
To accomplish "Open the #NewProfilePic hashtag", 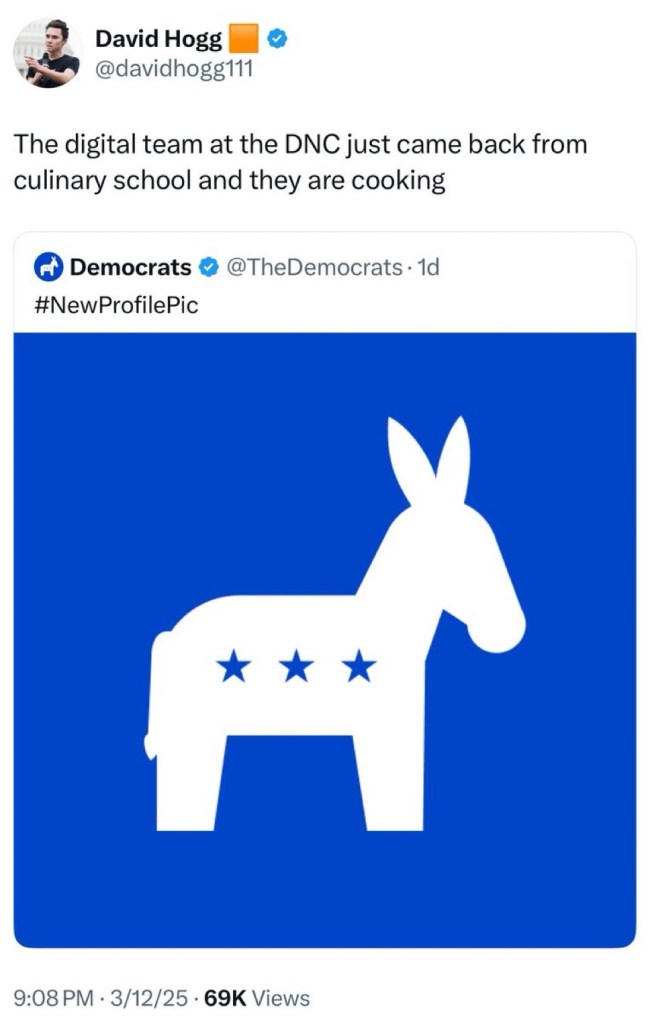I will tap(116, 304).
